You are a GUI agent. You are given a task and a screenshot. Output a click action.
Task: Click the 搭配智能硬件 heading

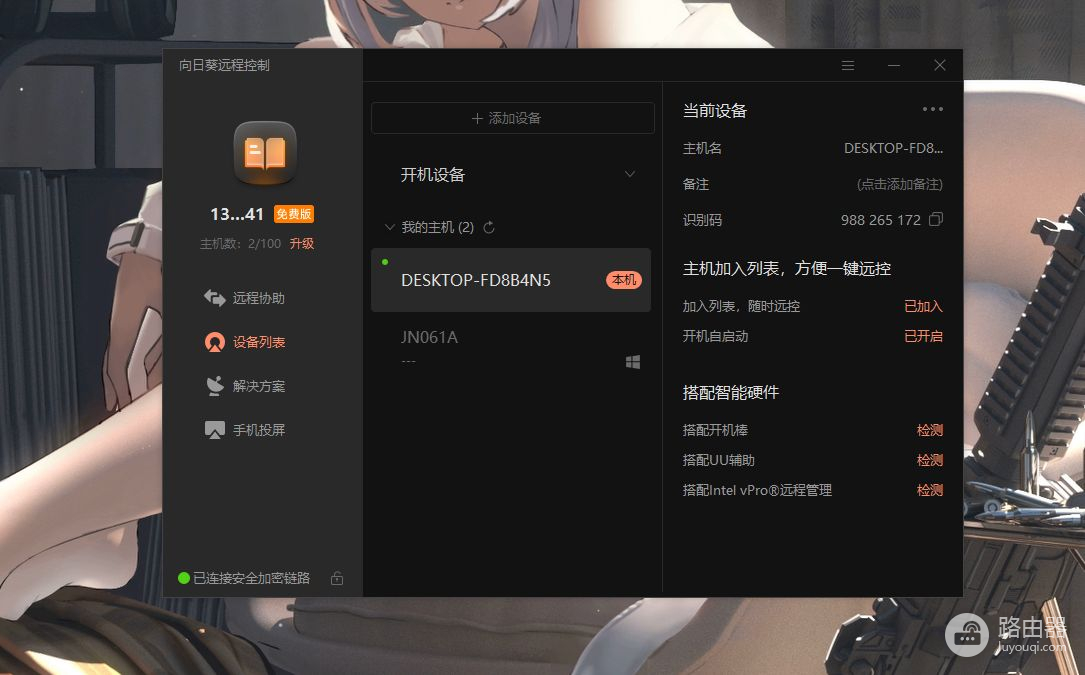coord(731,393)
